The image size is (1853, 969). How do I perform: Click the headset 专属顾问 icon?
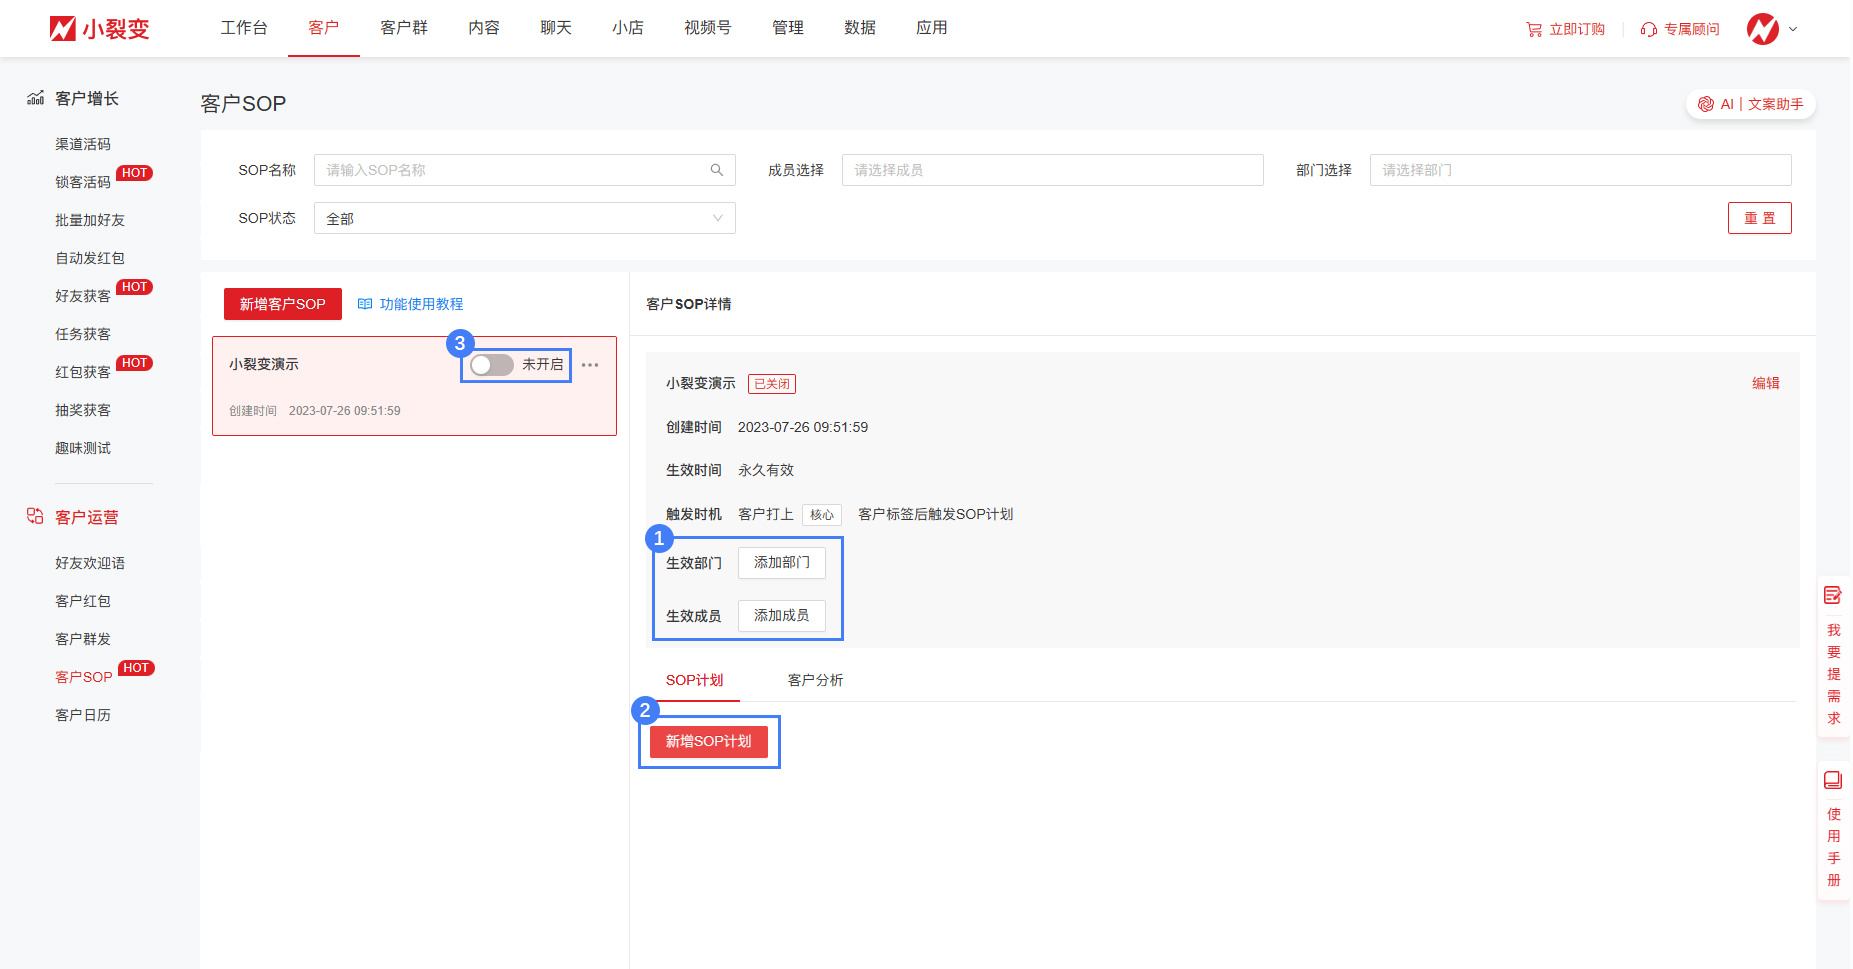[1648, 30]
